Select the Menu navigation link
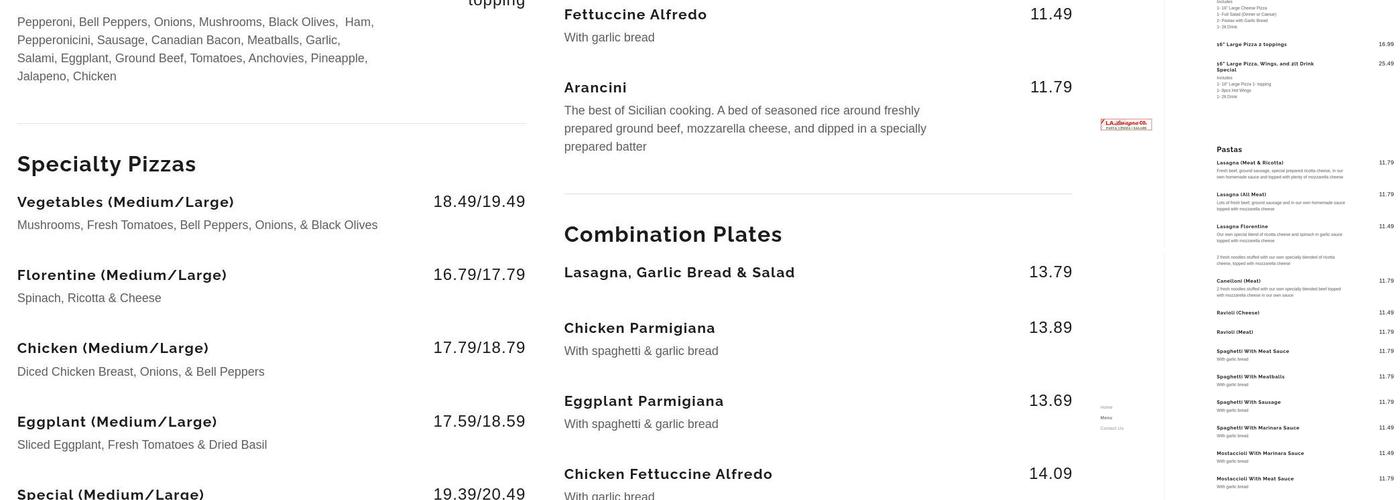The height and width of the screenshot is (500, 1400). click(x=1106, y=418)
